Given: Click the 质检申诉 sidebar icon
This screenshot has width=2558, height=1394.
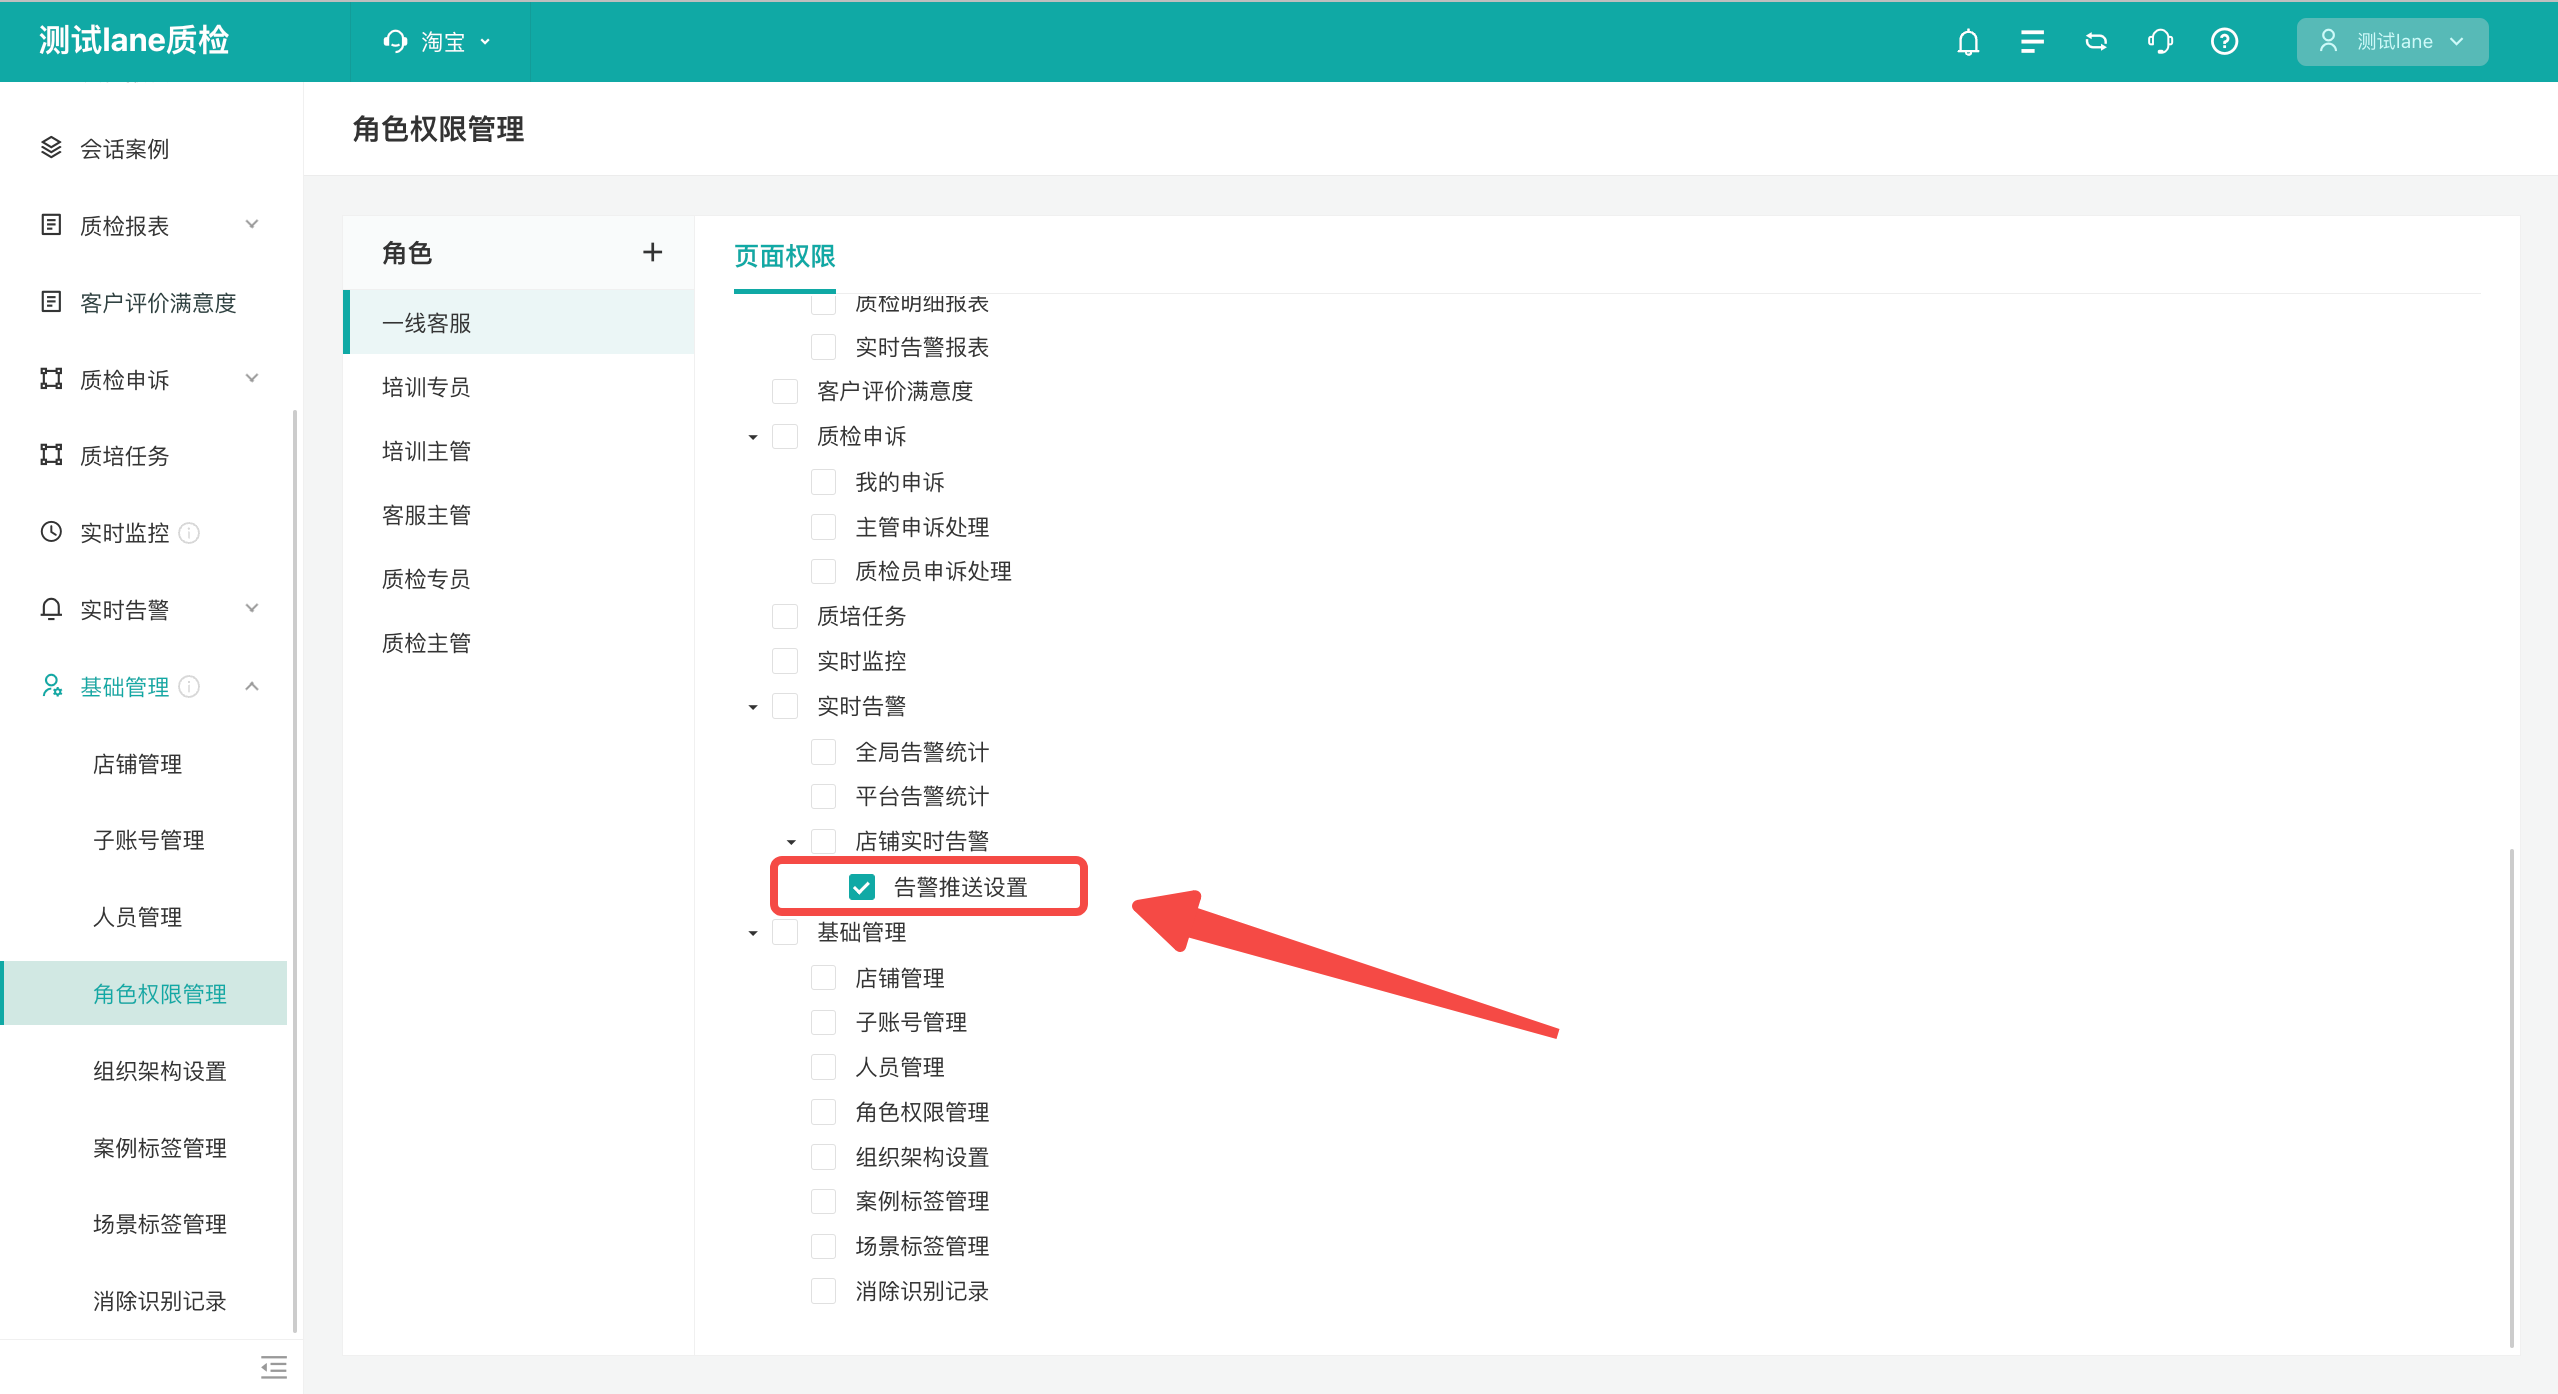Looking at the screenshot, I should (51, 379).
